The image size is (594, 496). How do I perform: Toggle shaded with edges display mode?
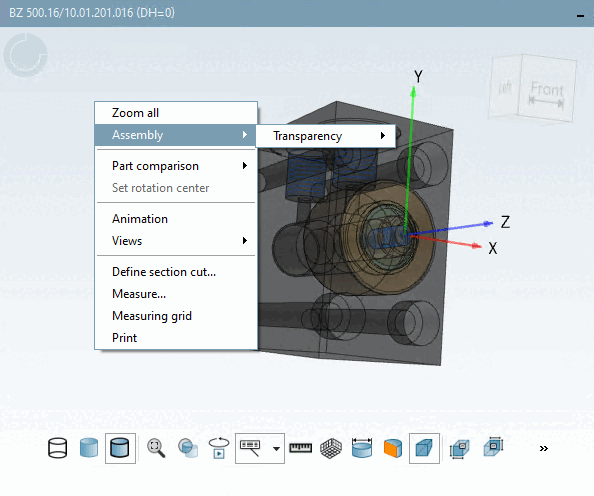[x=120, y=448]
